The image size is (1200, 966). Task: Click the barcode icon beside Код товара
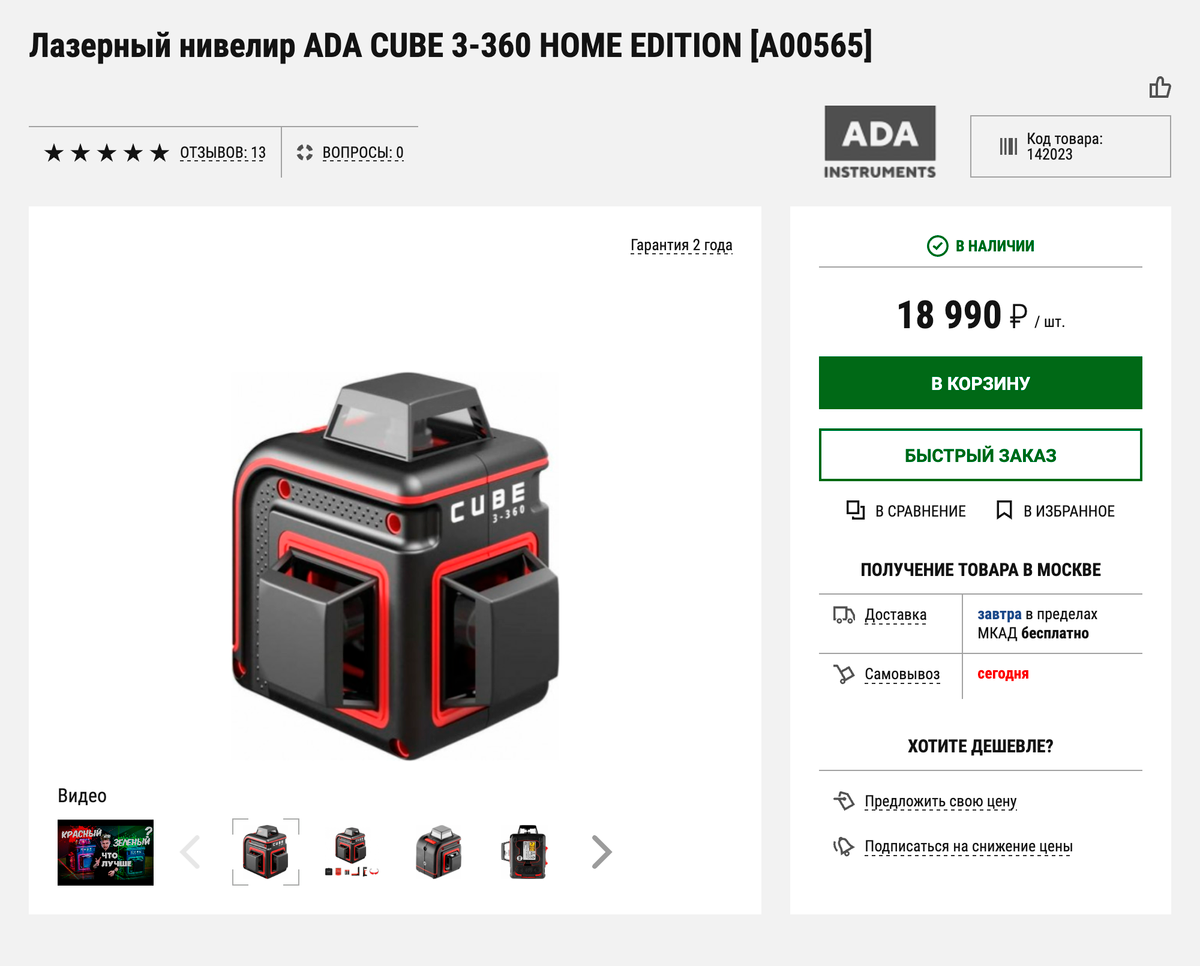(1009, 147)
